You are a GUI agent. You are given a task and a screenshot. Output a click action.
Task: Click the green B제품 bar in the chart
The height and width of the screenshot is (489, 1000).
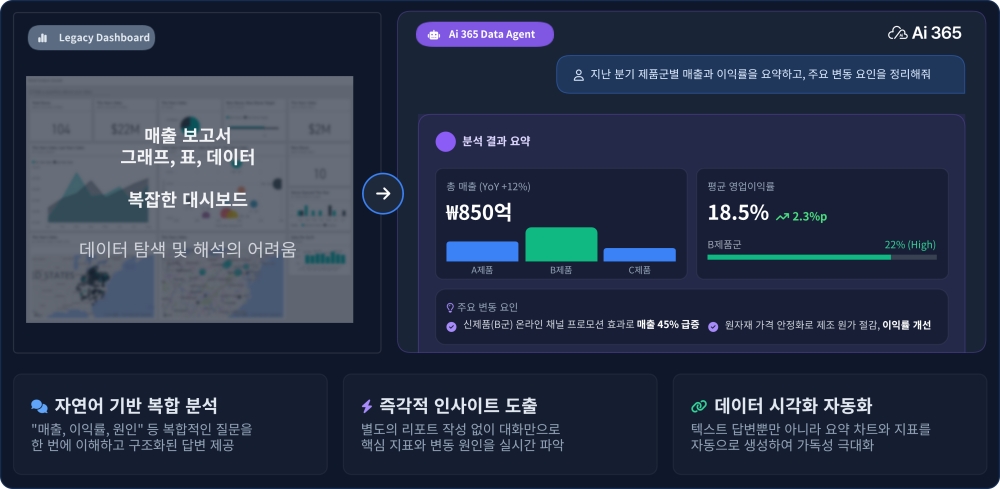click(561, 245)
